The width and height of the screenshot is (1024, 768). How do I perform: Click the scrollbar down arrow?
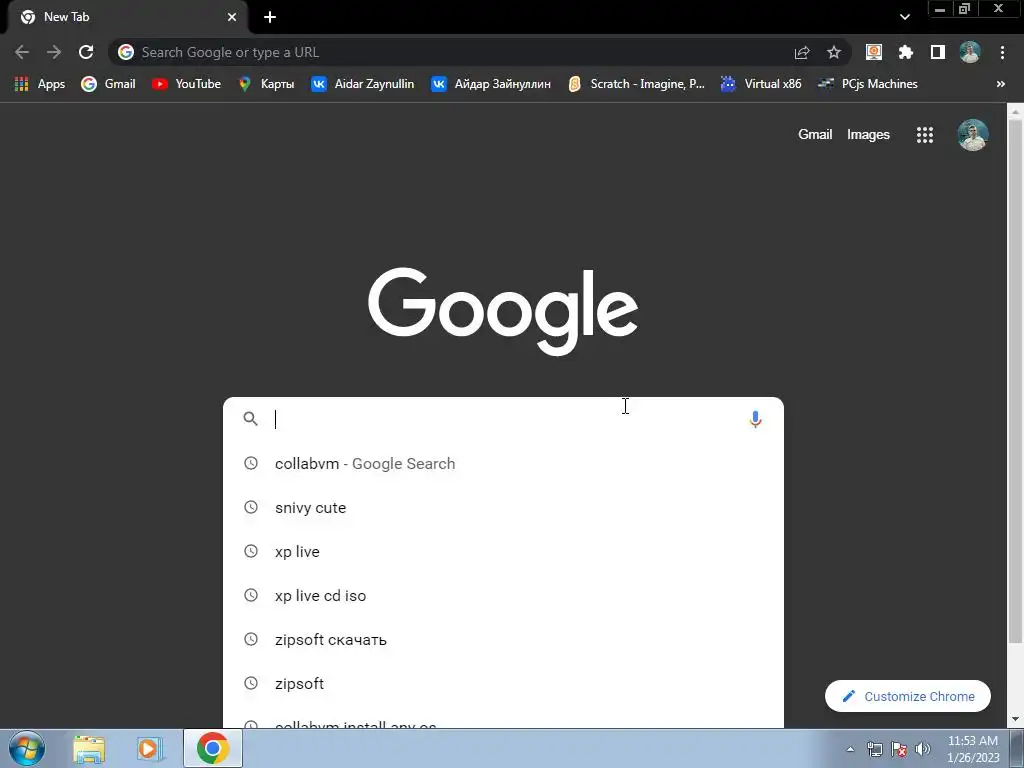[1015, 720]
